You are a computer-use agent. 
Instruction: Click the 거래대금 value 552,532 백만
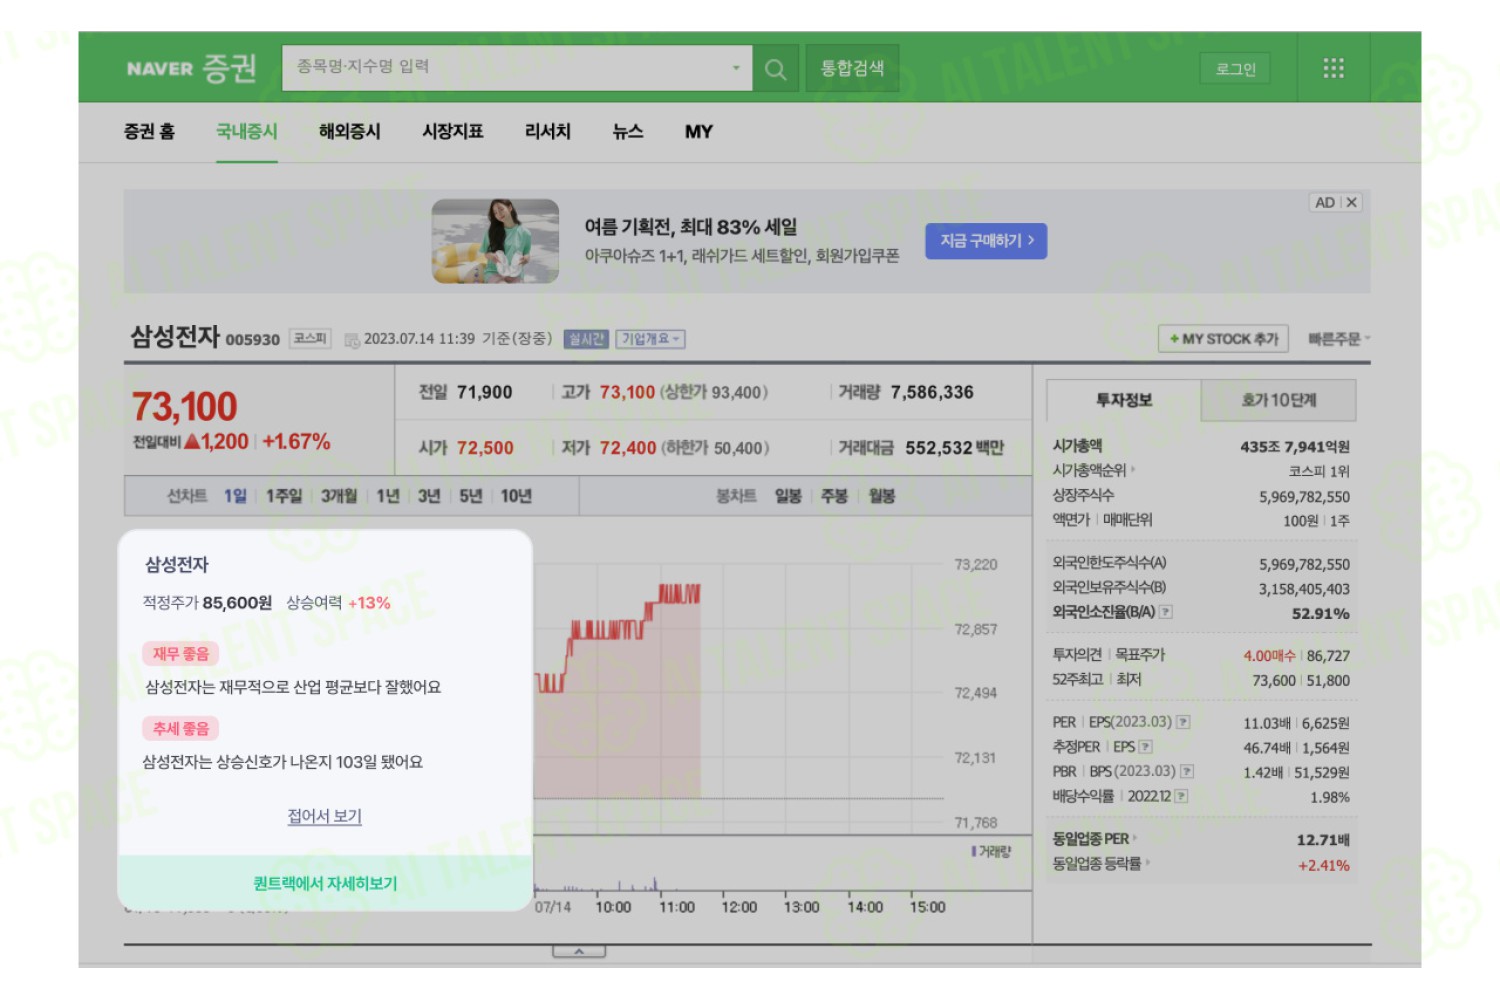click(955, 448)
